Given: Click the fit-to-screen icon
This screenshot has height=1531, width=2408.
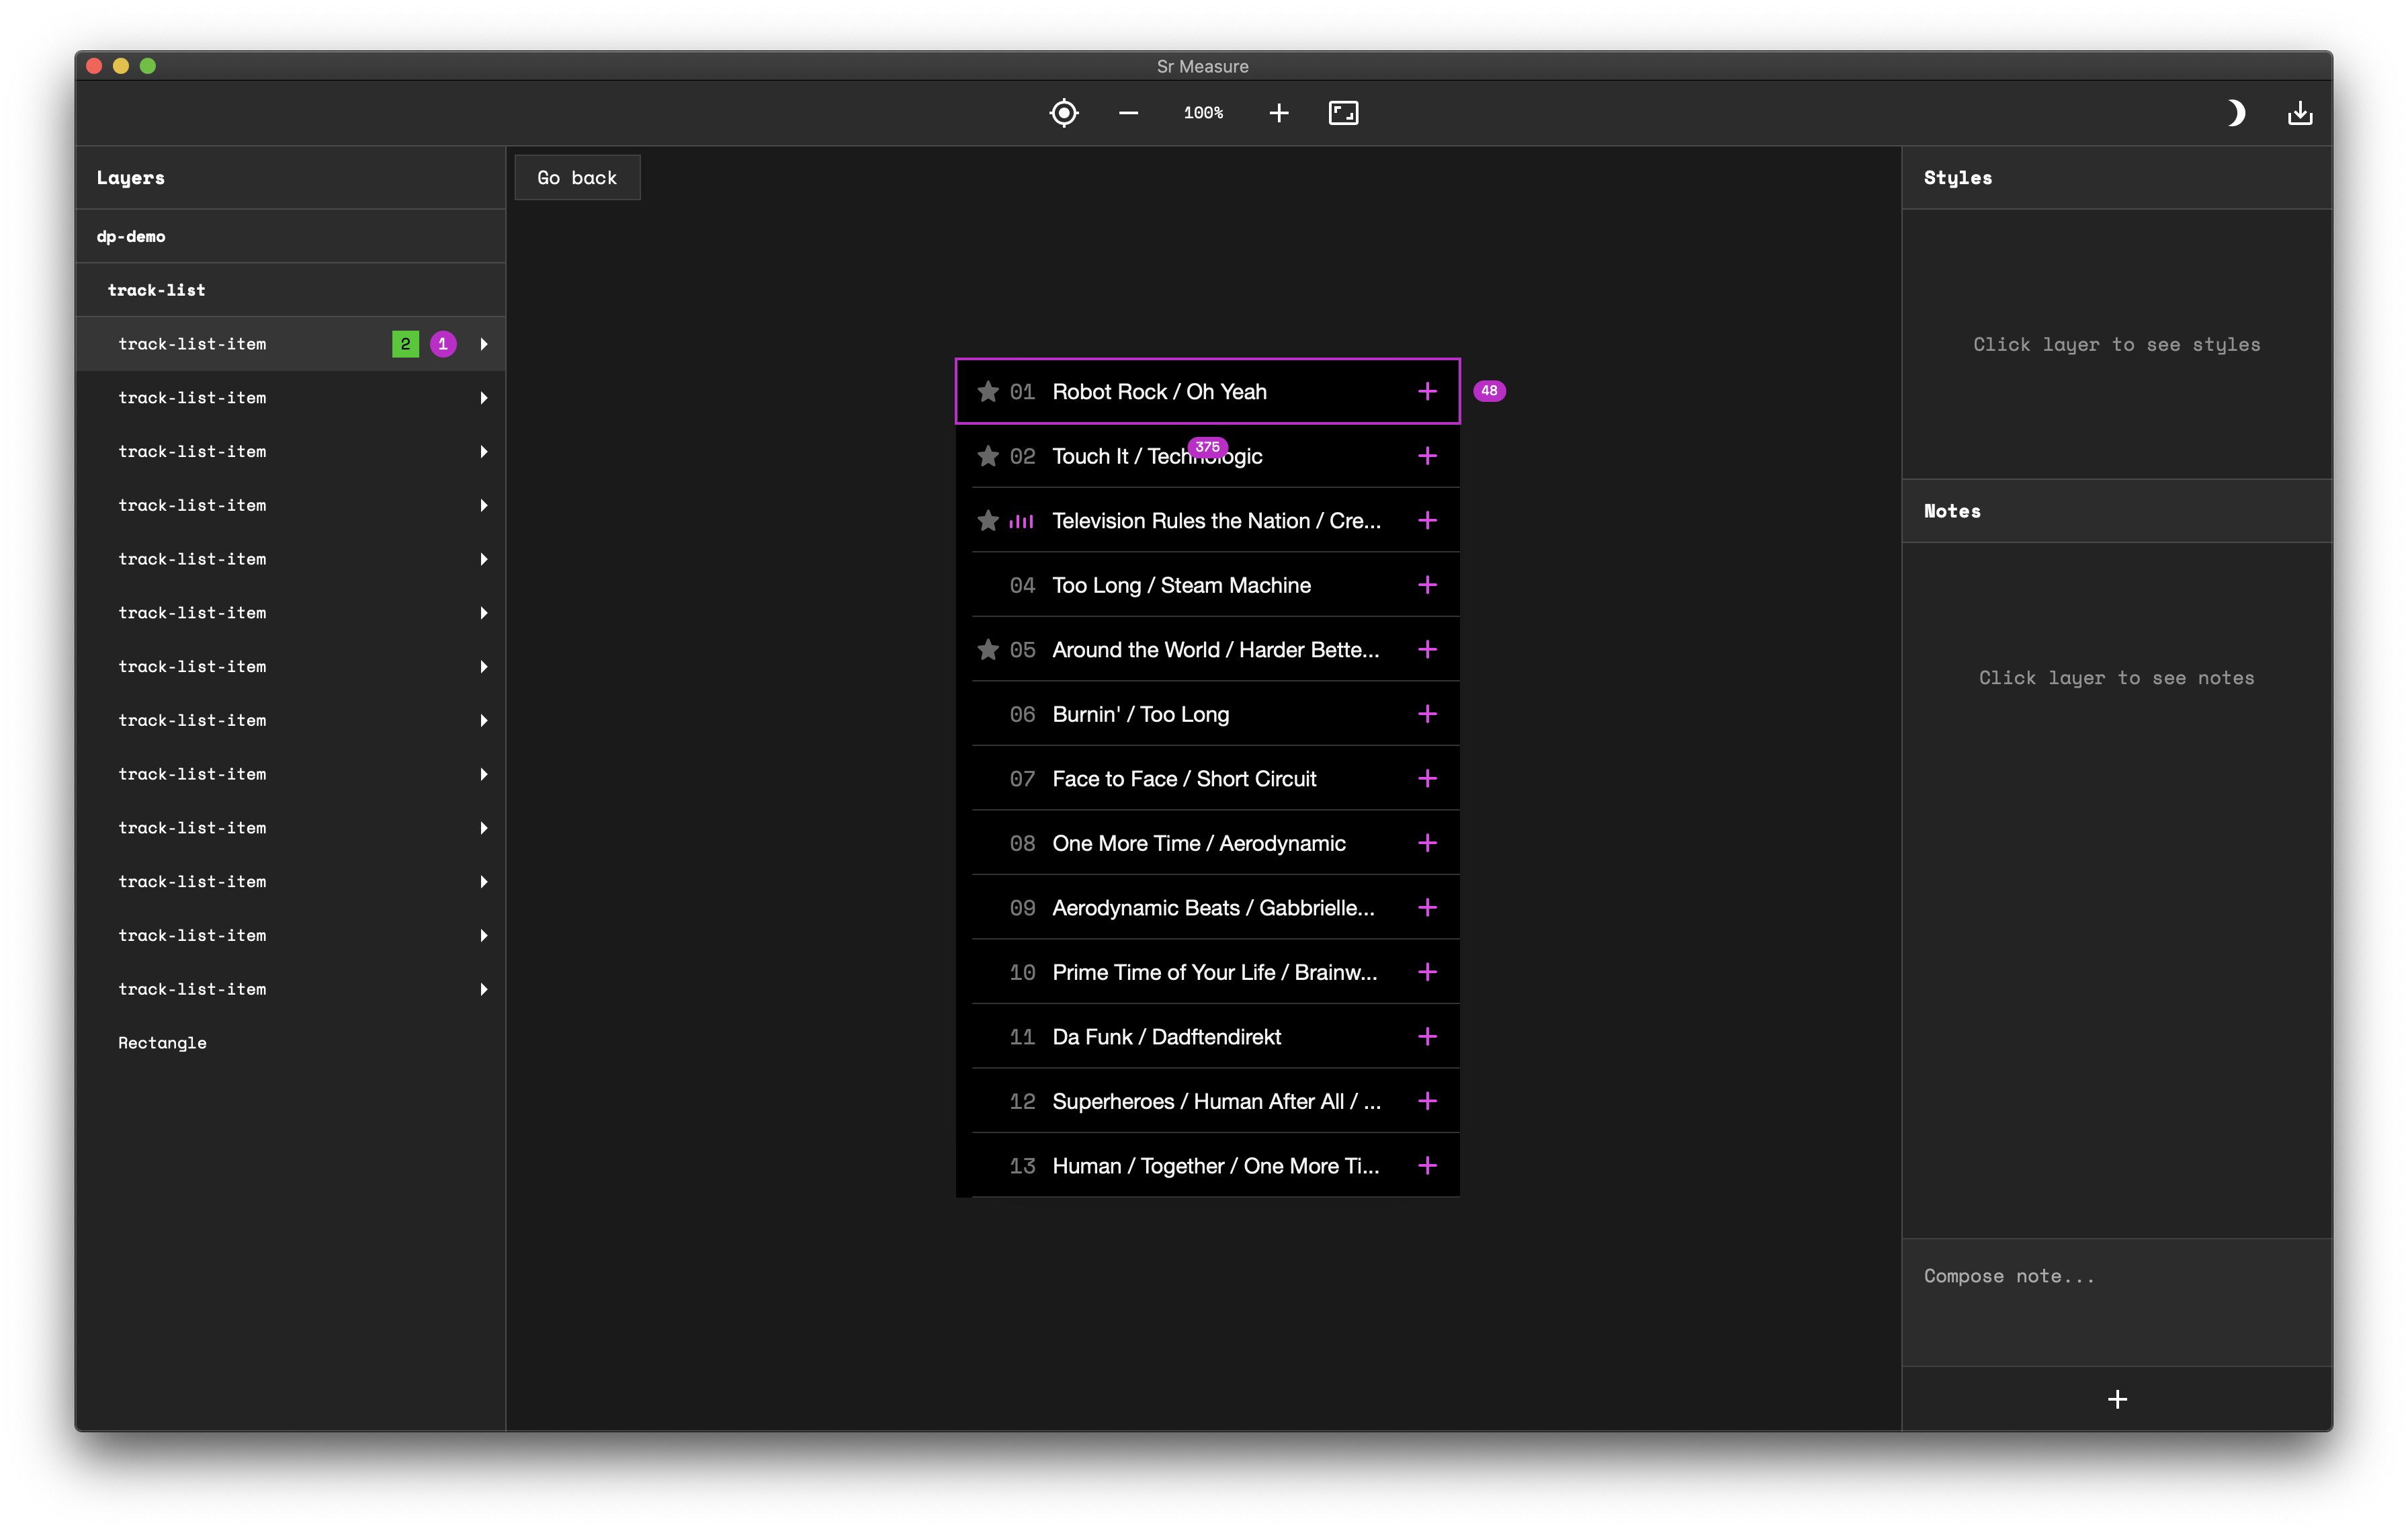Looking at the screenshot, I should click(1343, 113).
